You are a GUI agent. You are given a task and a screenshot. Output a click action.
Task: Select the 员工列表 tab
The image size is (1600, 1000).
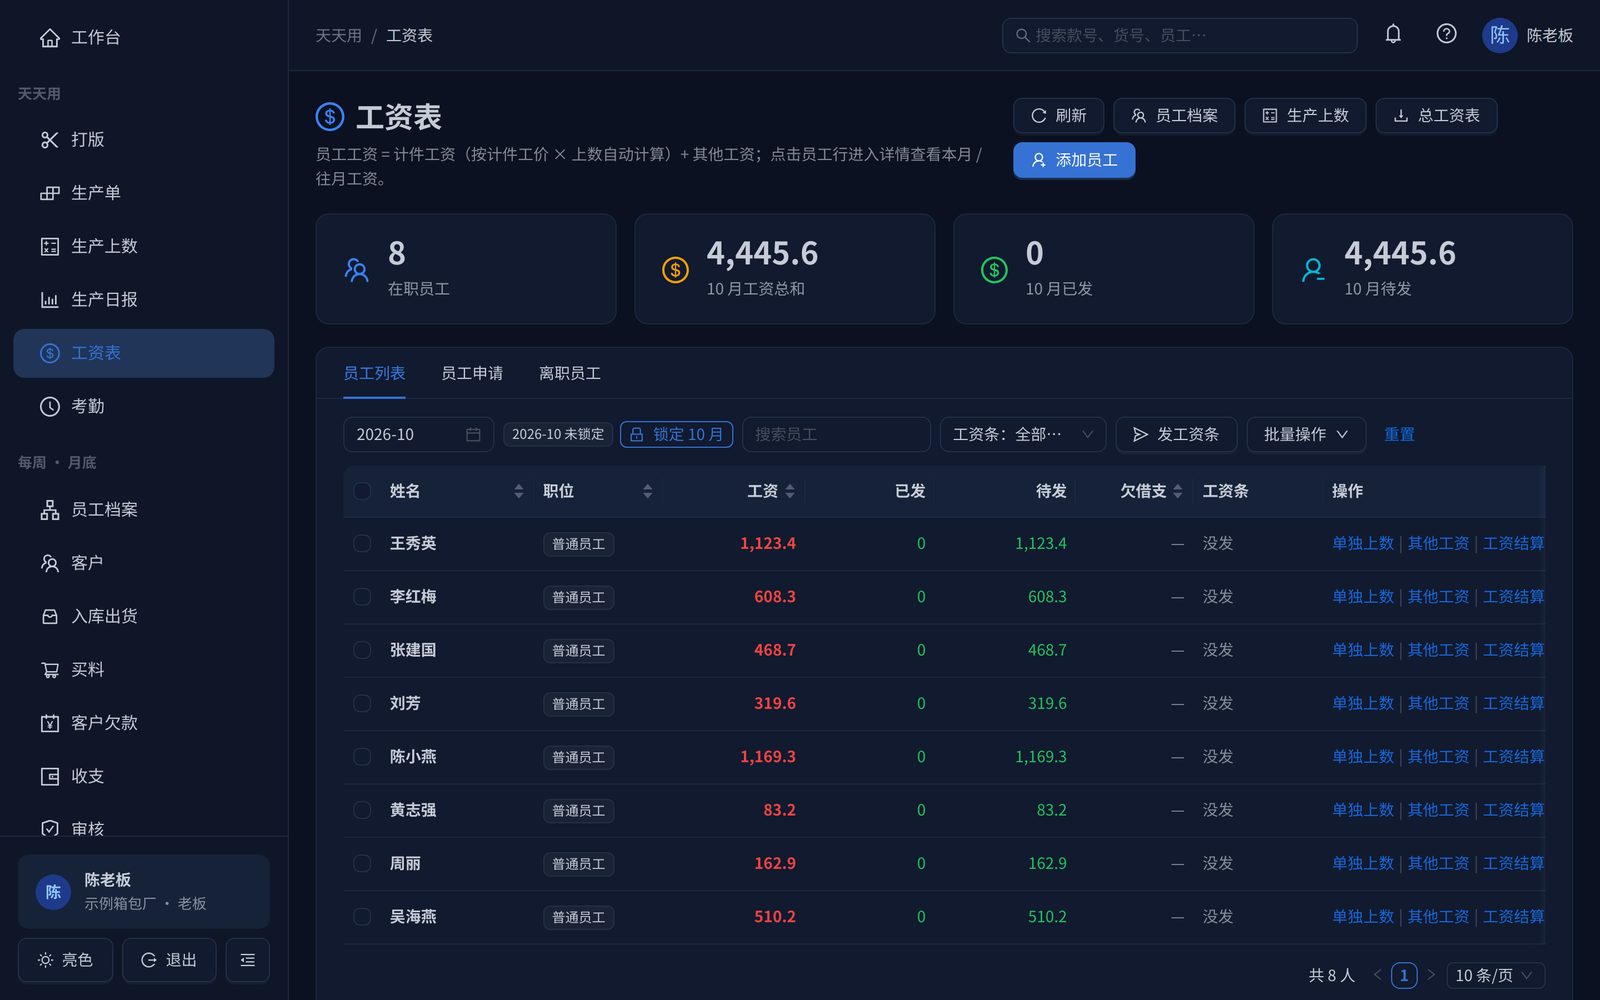point(374,373)
